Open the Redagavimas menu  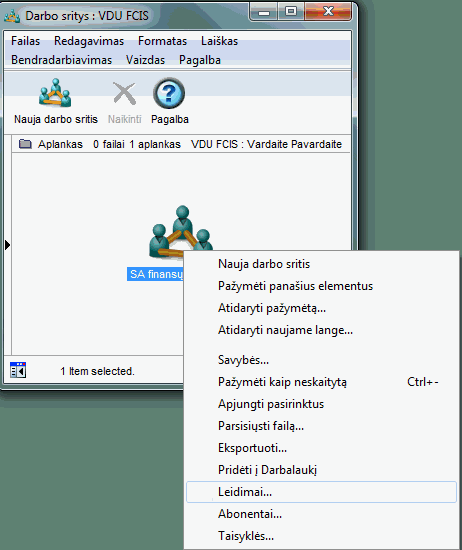89,41
